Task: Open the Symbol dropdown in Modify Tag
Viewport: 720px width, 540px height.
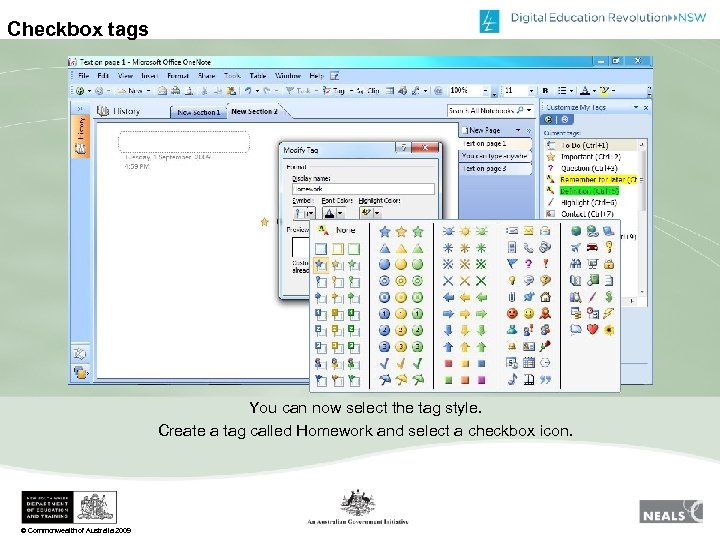Action: click(310, 213)
